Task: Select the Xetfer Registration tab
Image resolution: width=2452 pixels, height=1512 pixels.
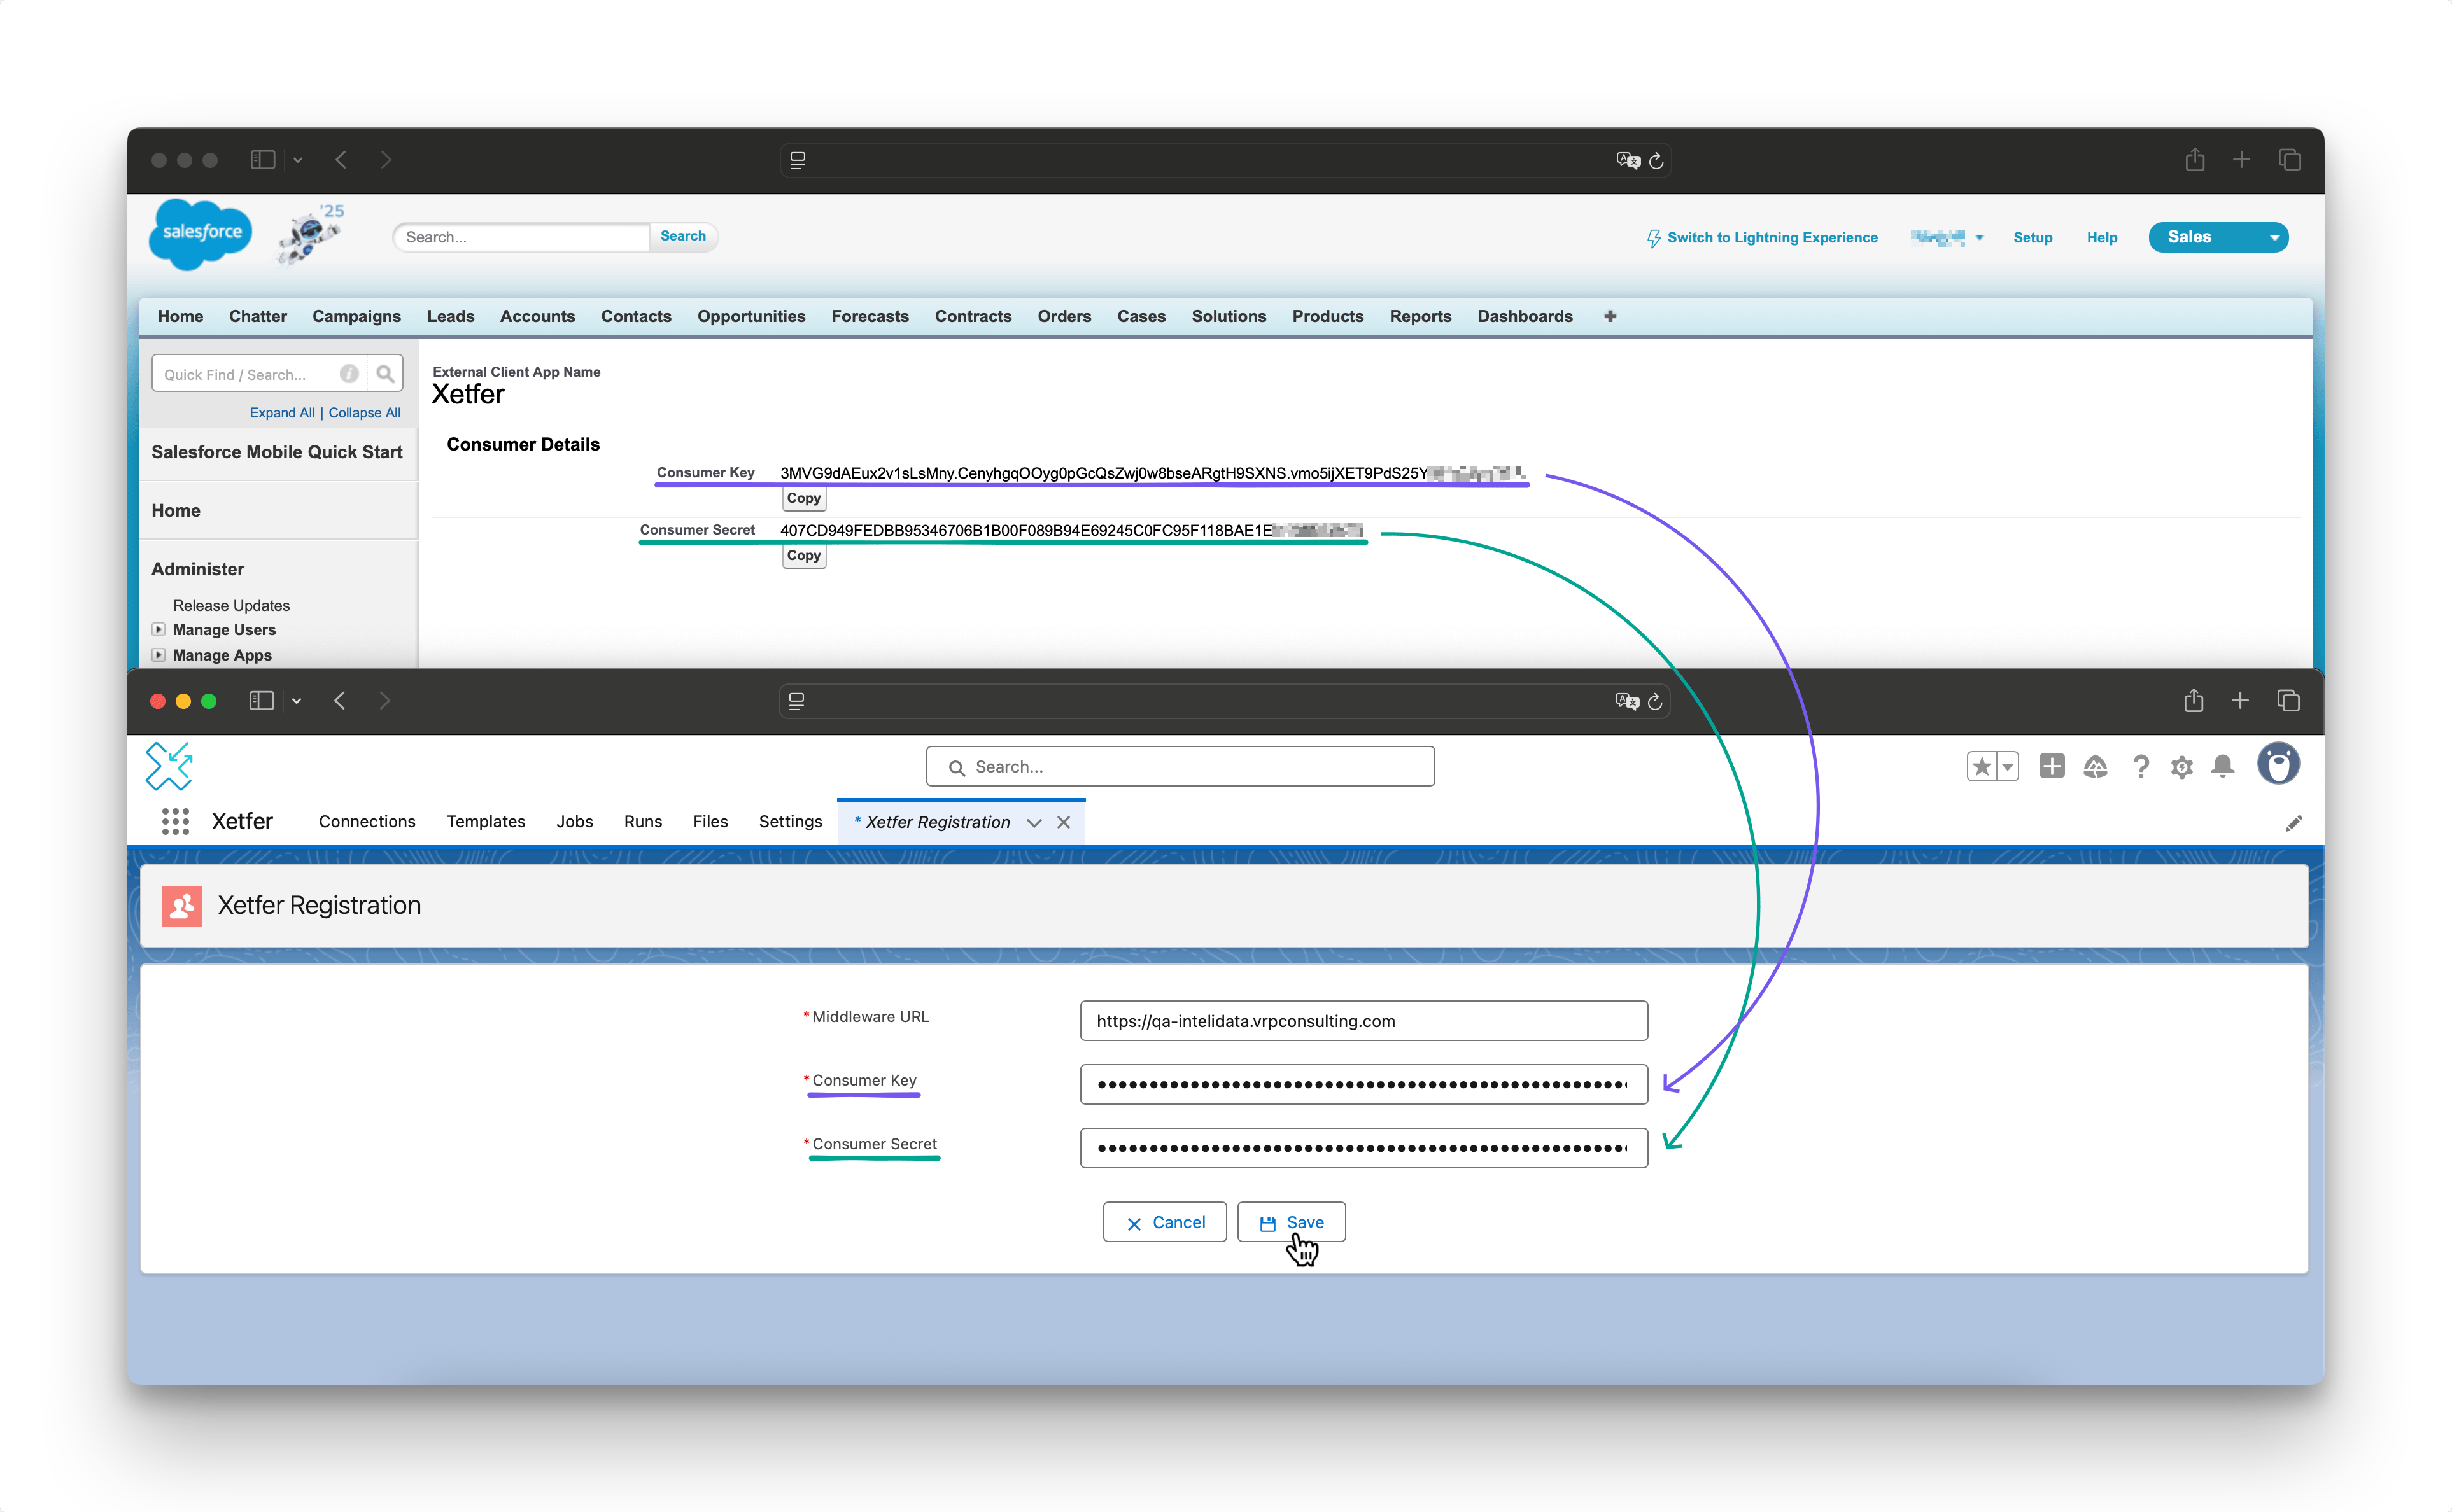Action: coord(937,822)
